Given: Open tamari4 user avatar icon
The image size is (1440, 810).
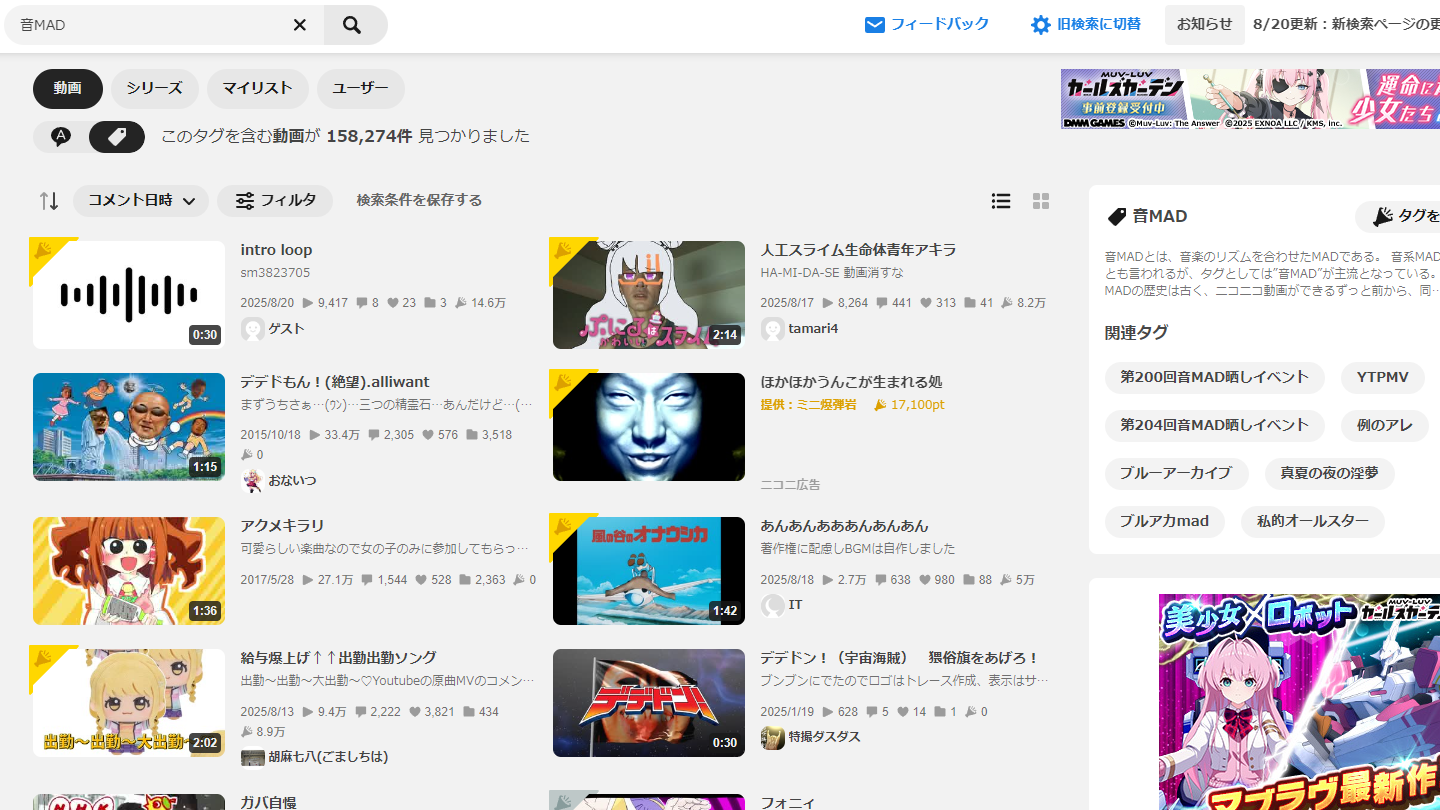Looking at the screenshot, I should (773, 329).
